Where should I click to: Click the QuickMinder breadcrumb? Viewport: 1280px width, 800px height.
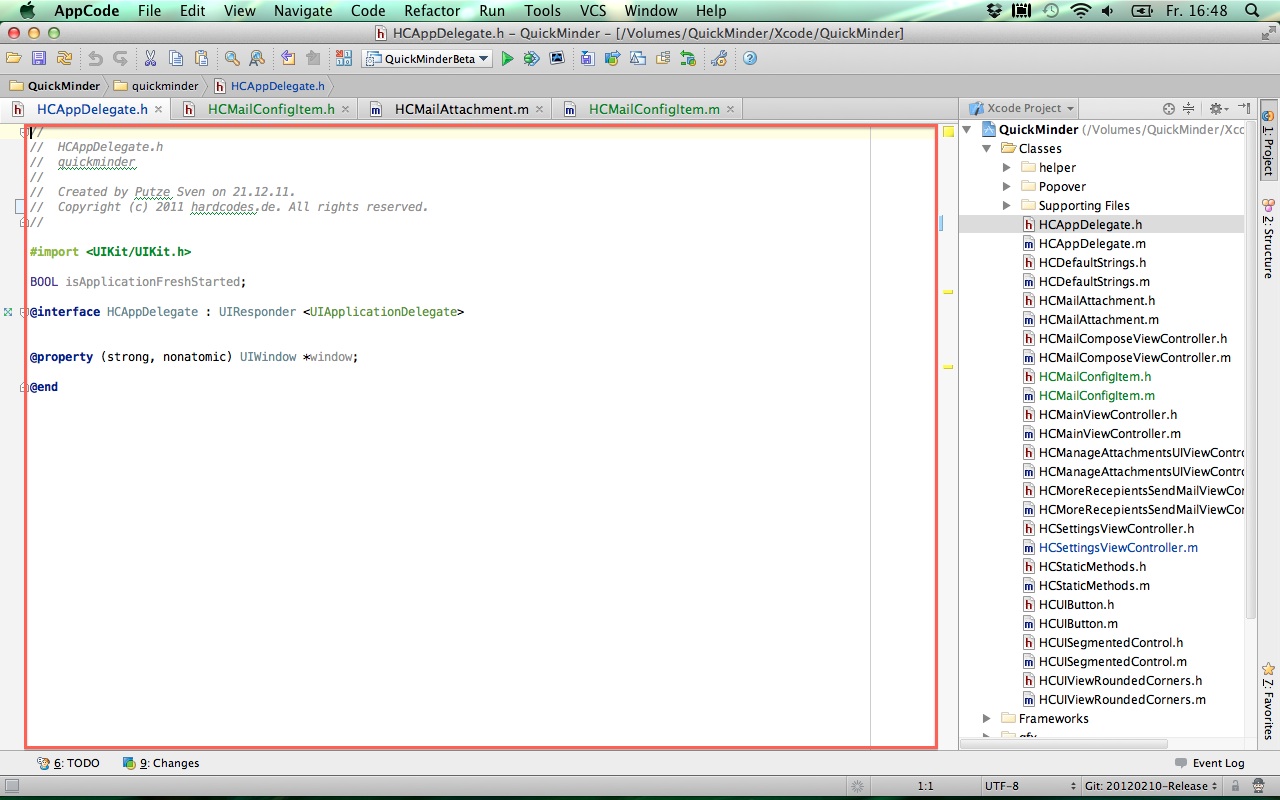(x=55, y=86)
